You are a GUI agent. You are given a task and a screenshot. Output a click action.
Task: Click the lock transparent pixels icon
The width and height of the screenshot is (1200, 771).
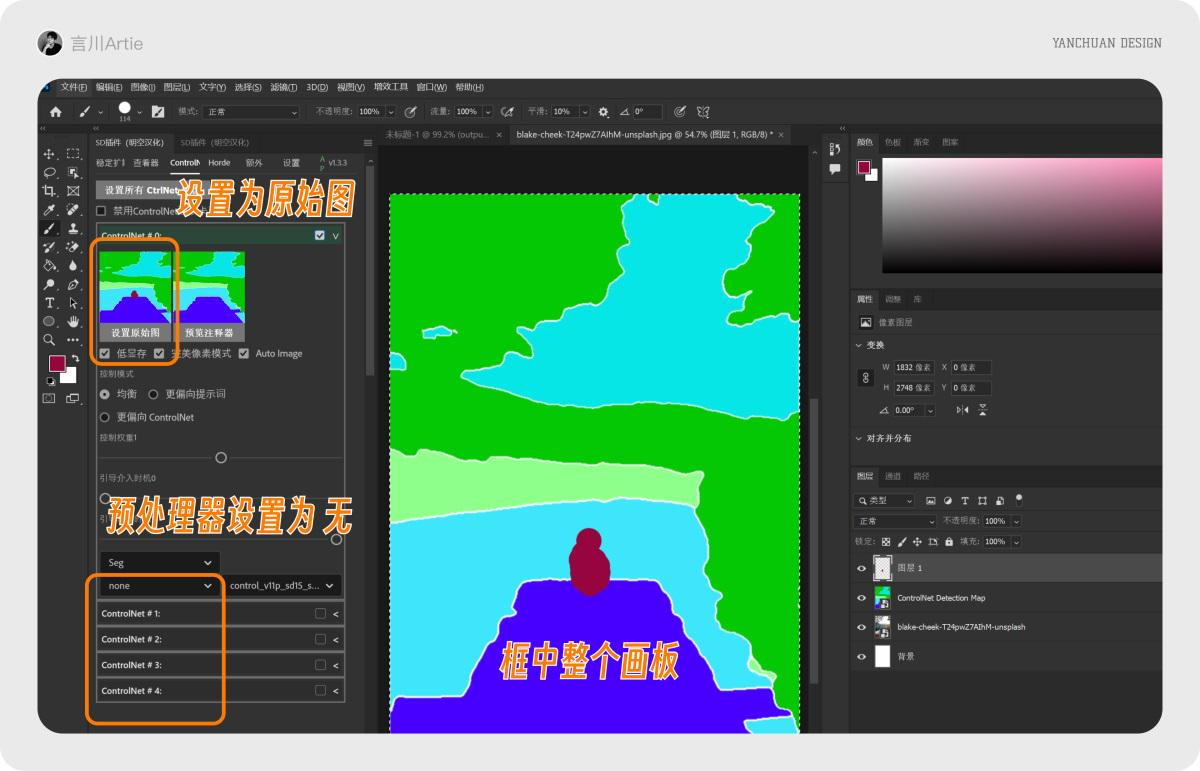(x=885, y=542)
